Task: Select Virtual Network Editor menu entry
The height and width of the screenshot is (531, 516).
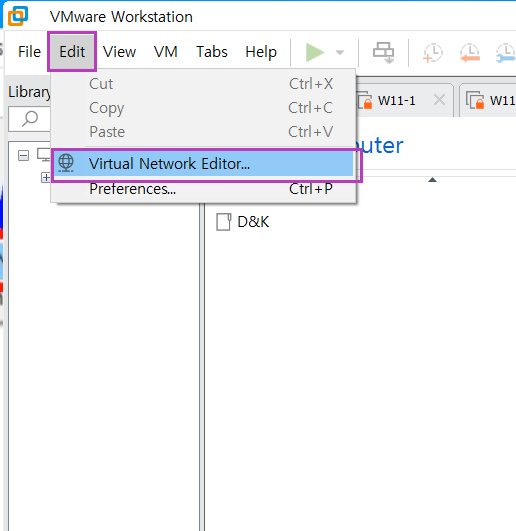Action: point(203,164)
